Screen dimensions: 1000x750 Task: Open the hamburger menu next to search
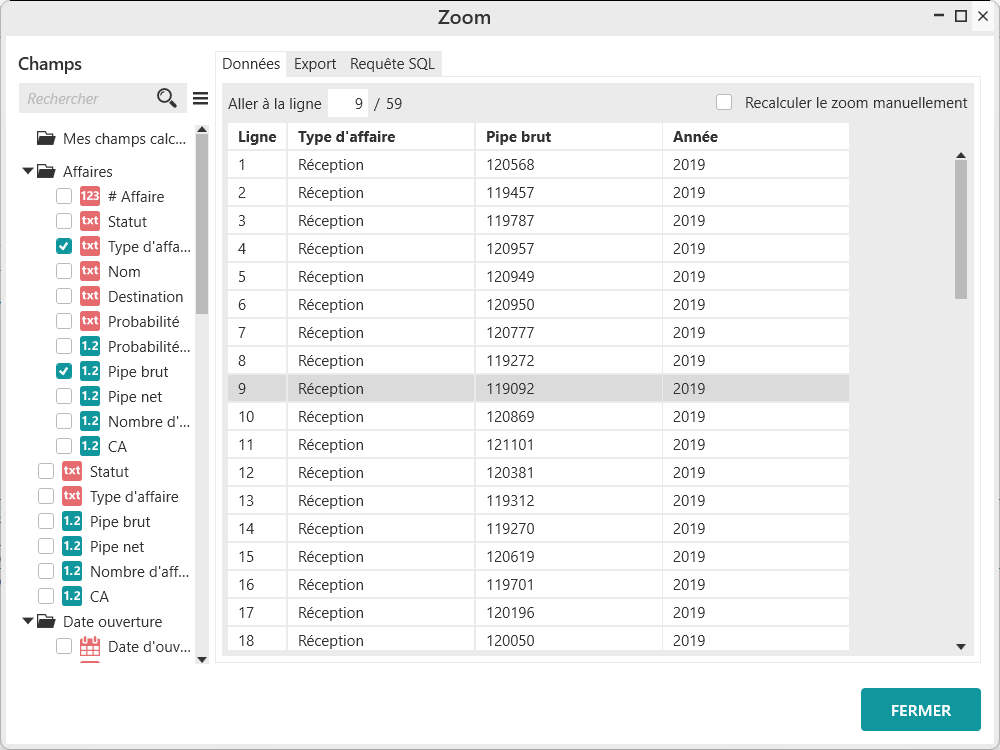pyautogui.click(x=200, y=98)
